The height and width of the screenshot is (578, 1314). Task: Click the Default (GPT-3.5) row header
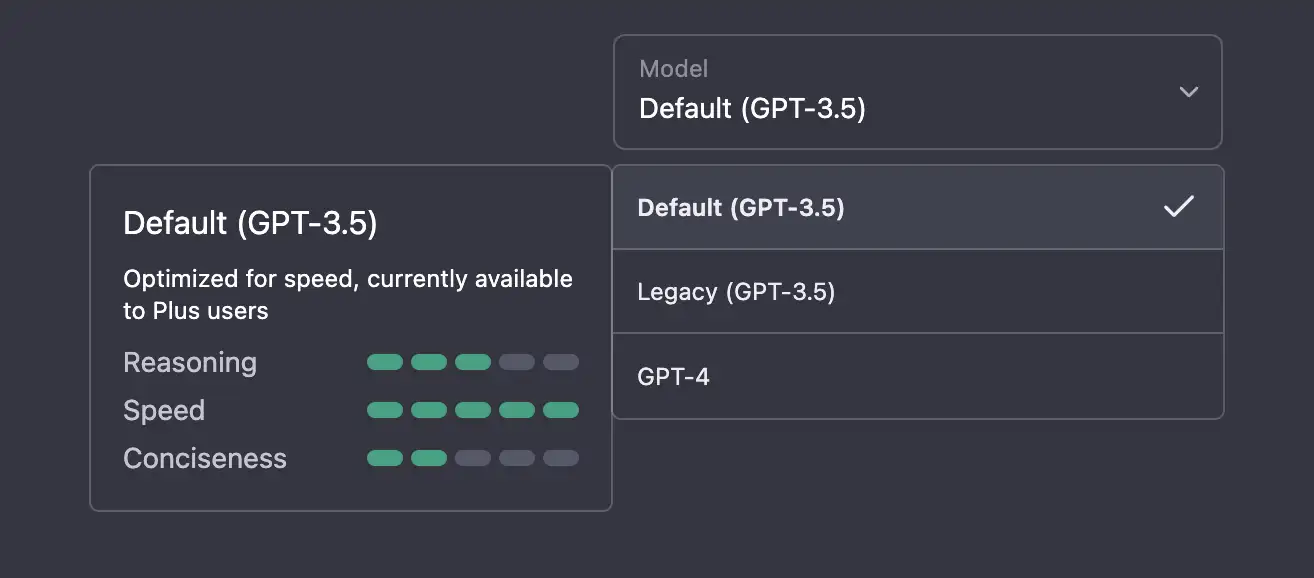[251, 223]
